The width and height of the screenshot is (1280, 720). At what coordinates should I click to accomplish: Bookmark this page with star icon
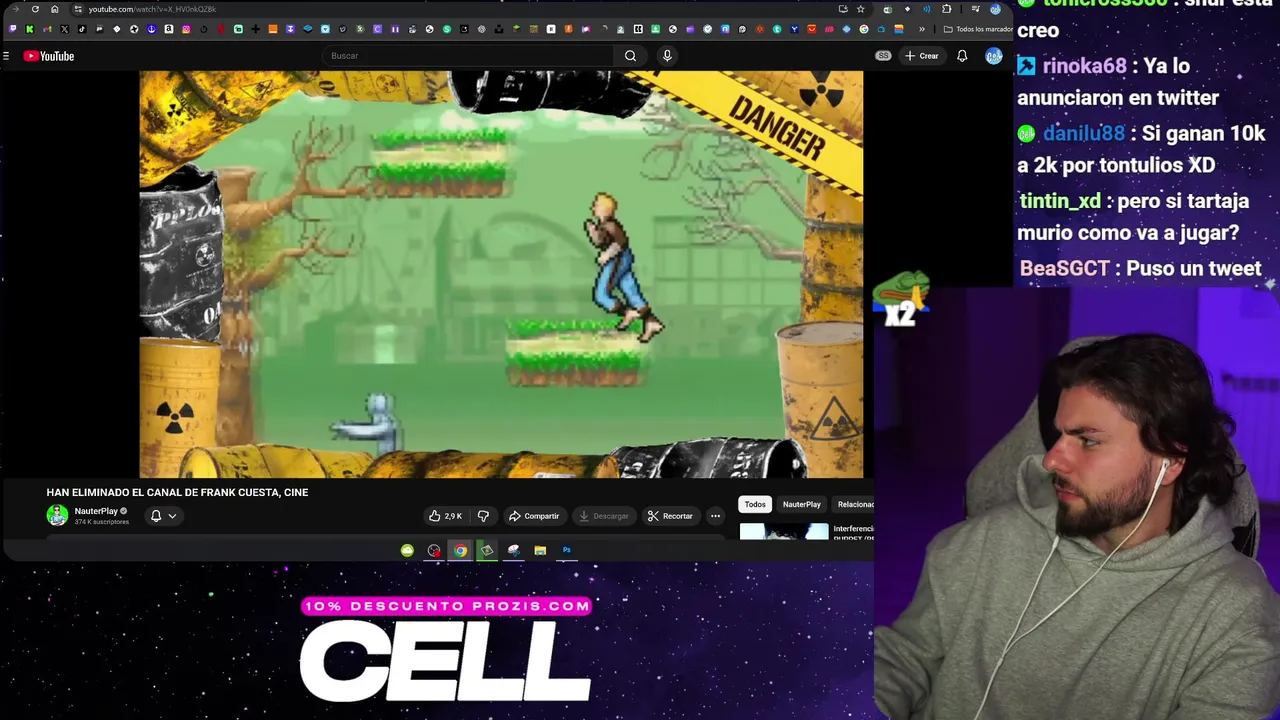point(860,9)
